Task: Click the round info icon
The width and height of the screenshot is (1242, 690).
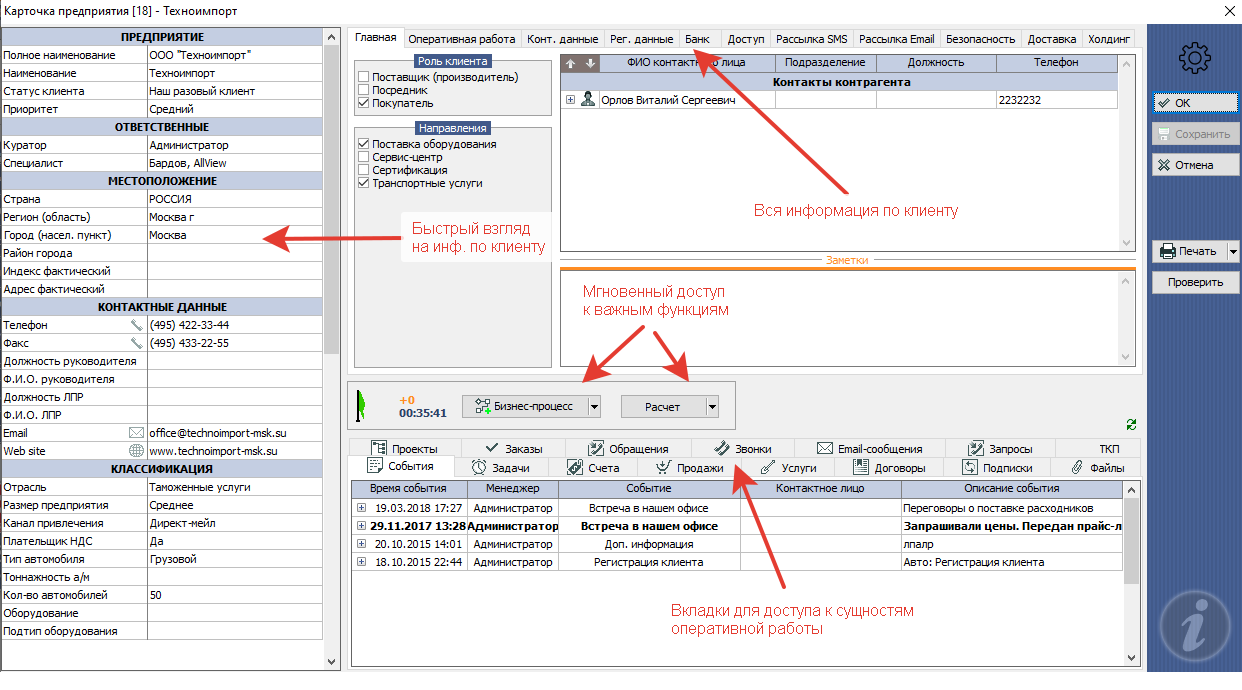Action: click(1196, 625)
